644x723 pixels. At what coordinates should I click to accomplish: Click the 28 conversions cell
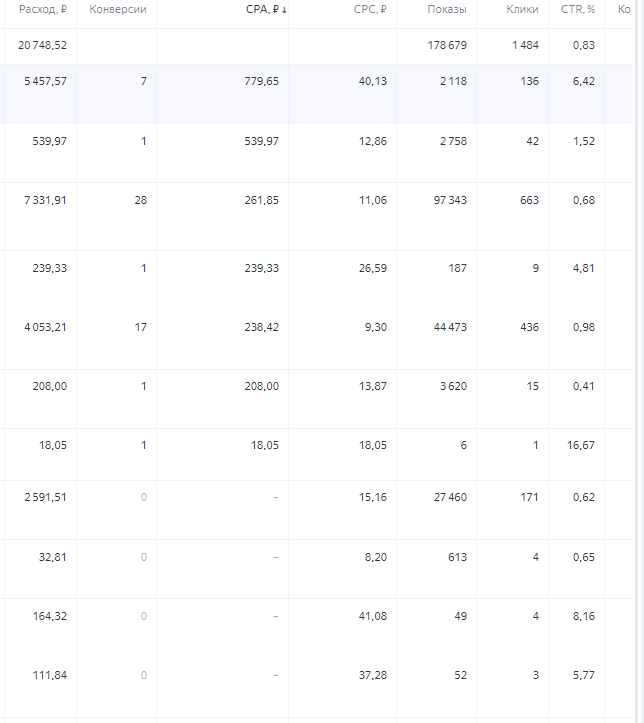point(140,201)
